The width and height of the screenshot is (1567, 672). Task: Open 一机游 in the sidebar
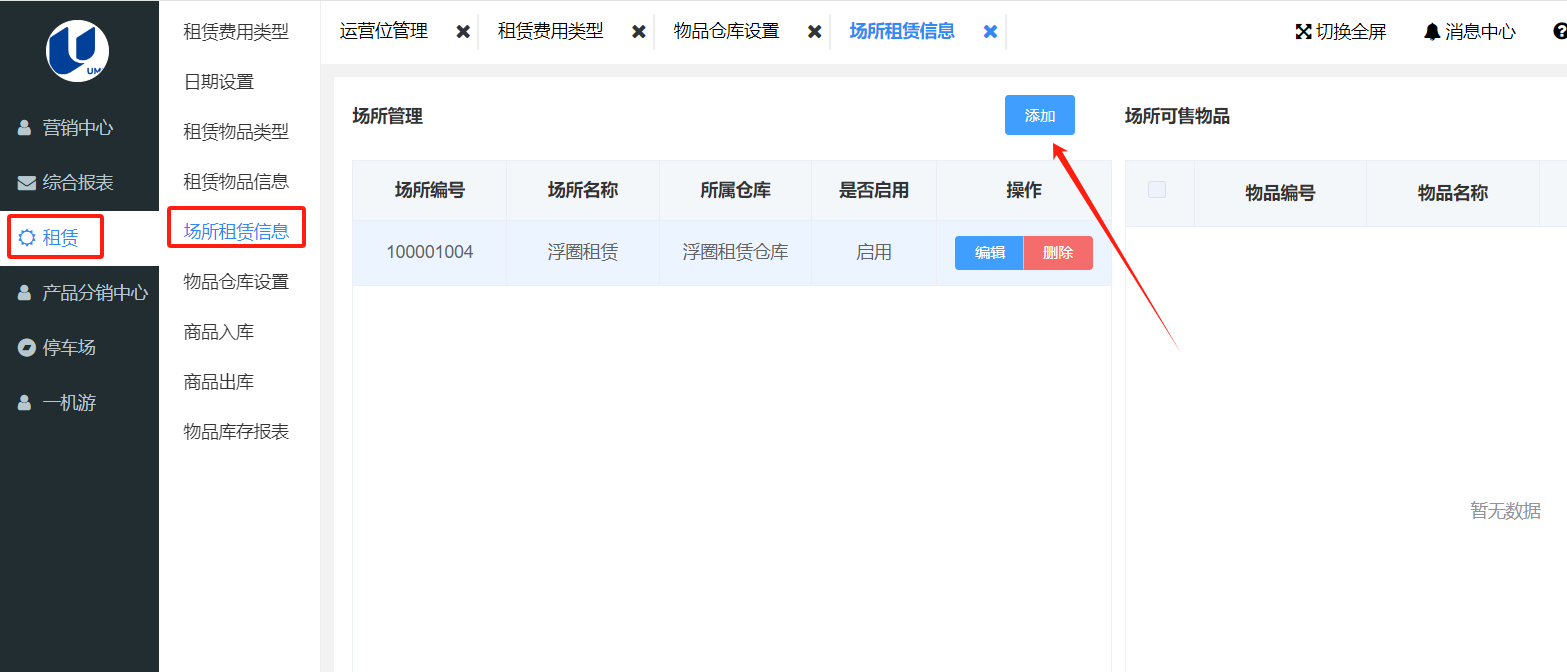click(69, 403)
